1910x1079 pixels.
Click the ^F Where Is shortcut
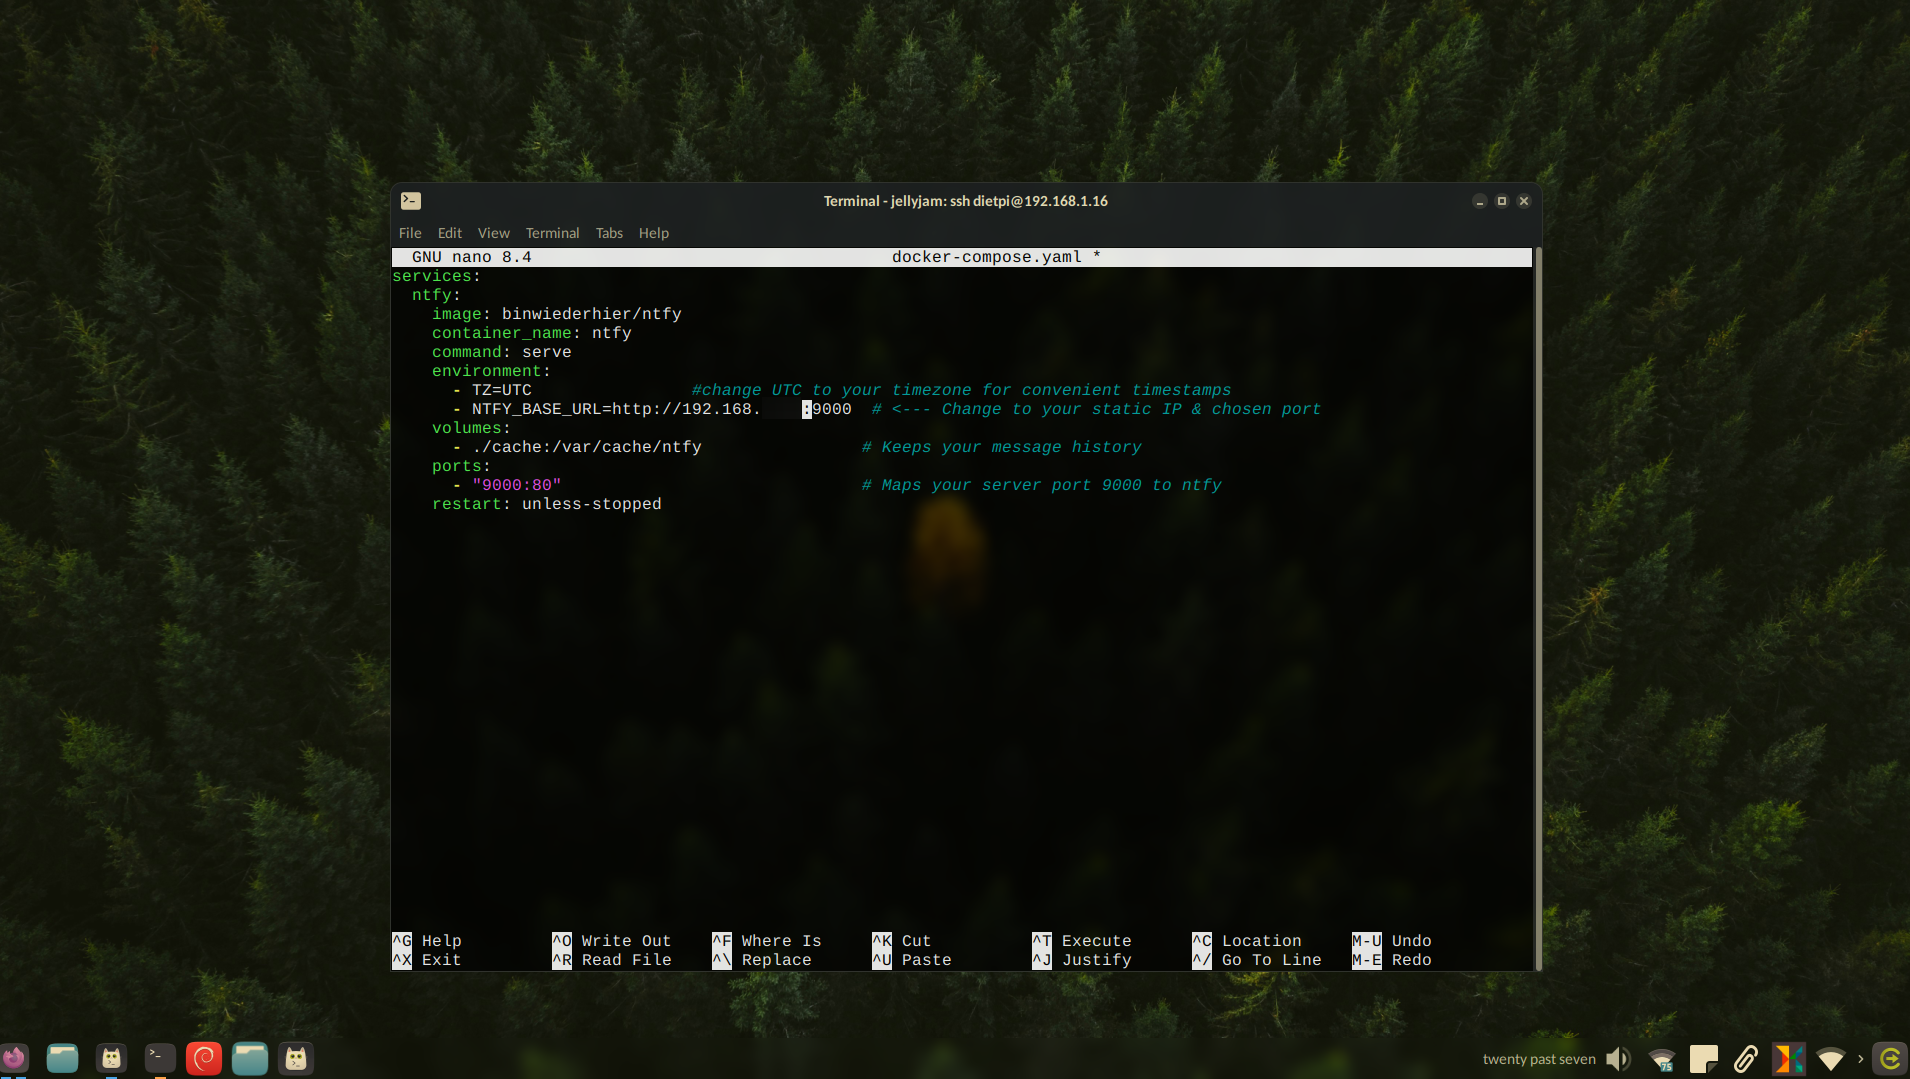[767, 942]
